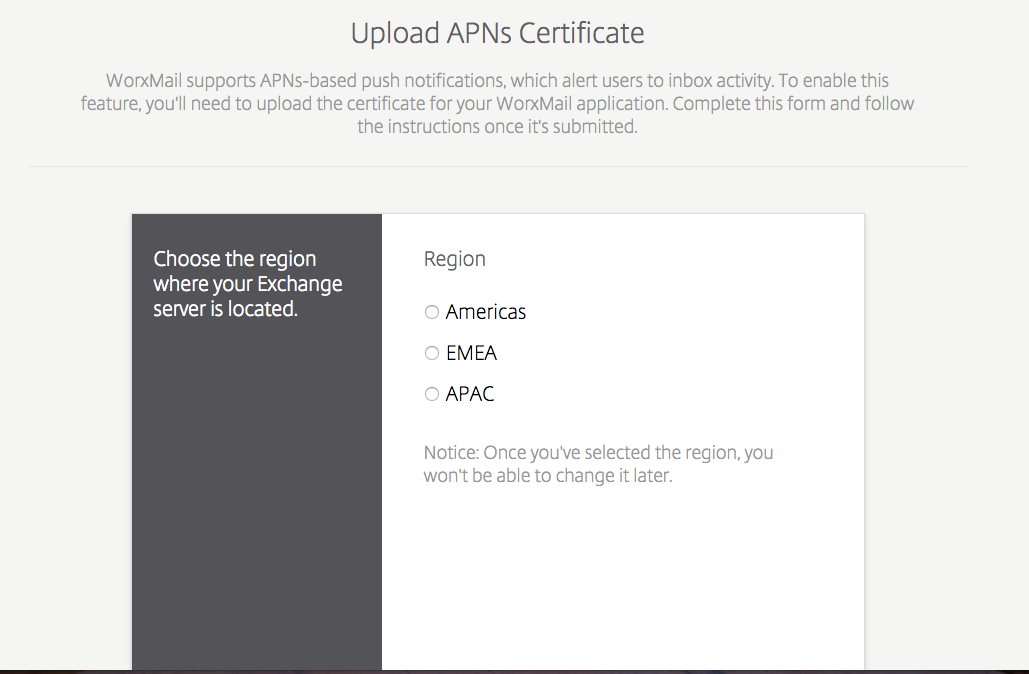This screenshot has width=1029, height=674.
Task: Click "won't be able to change it later" text
Action: point(548,476)
